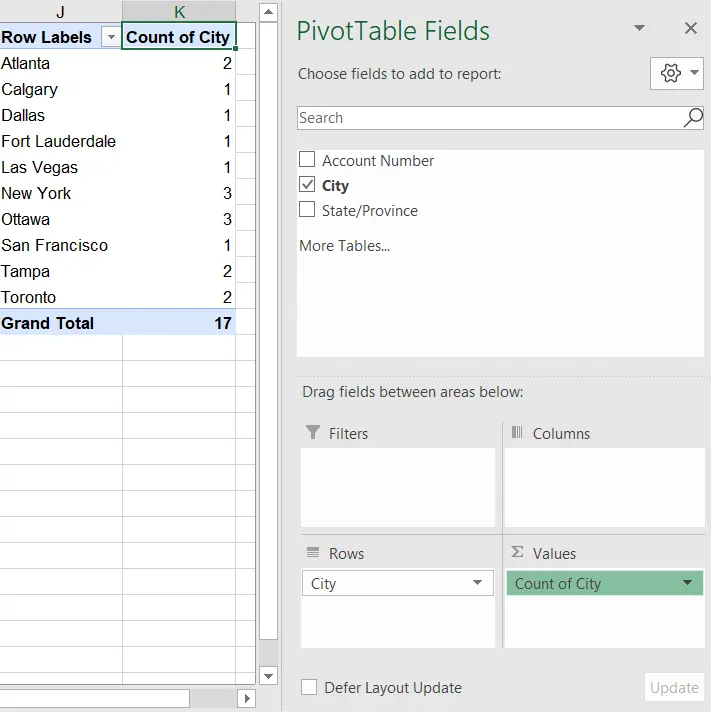Click the Filters area funnel icon
Screen dimensions: 711x712
point(311,433)
